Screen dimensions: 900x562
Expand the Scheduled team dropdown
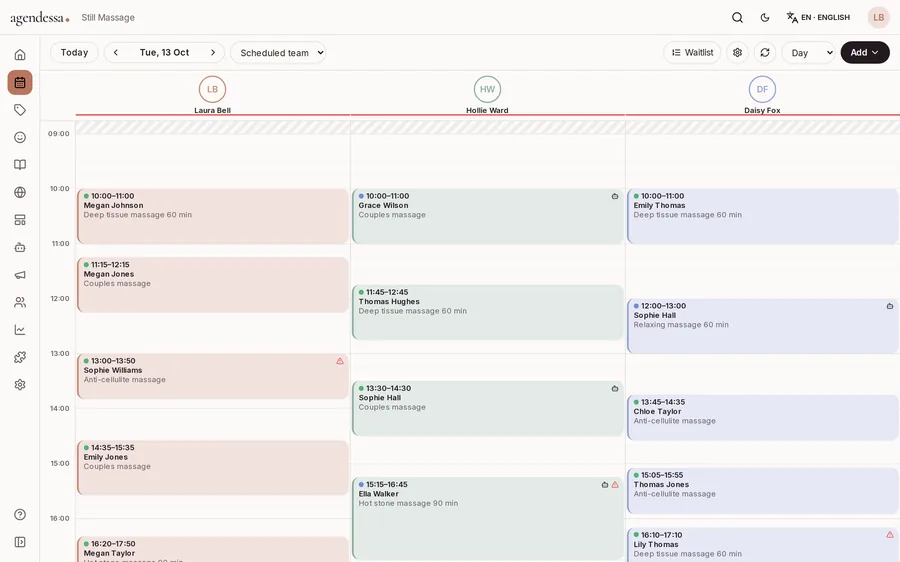[278, 52]
